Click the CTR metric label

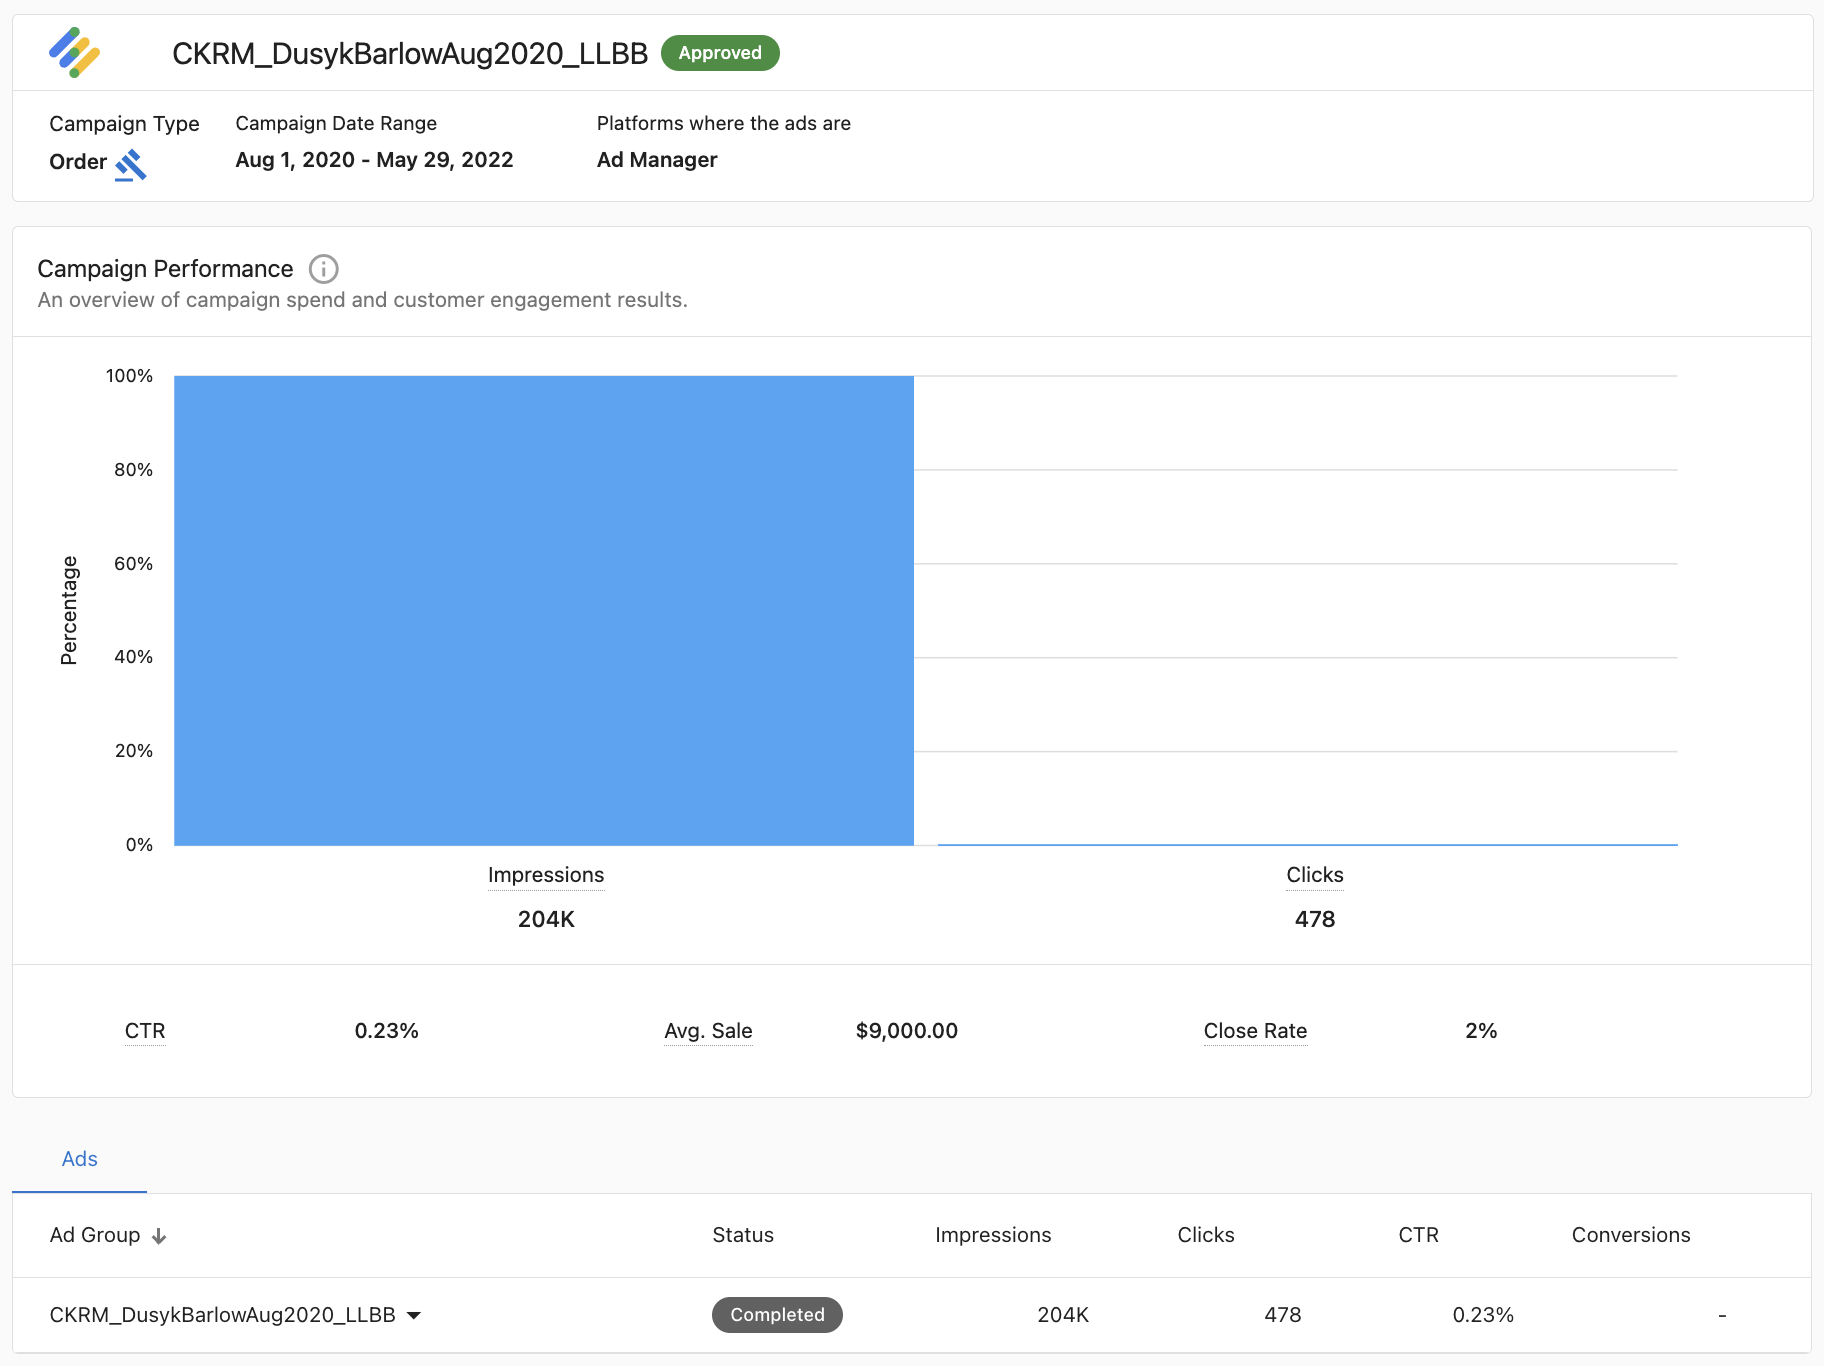[145, 1031]
